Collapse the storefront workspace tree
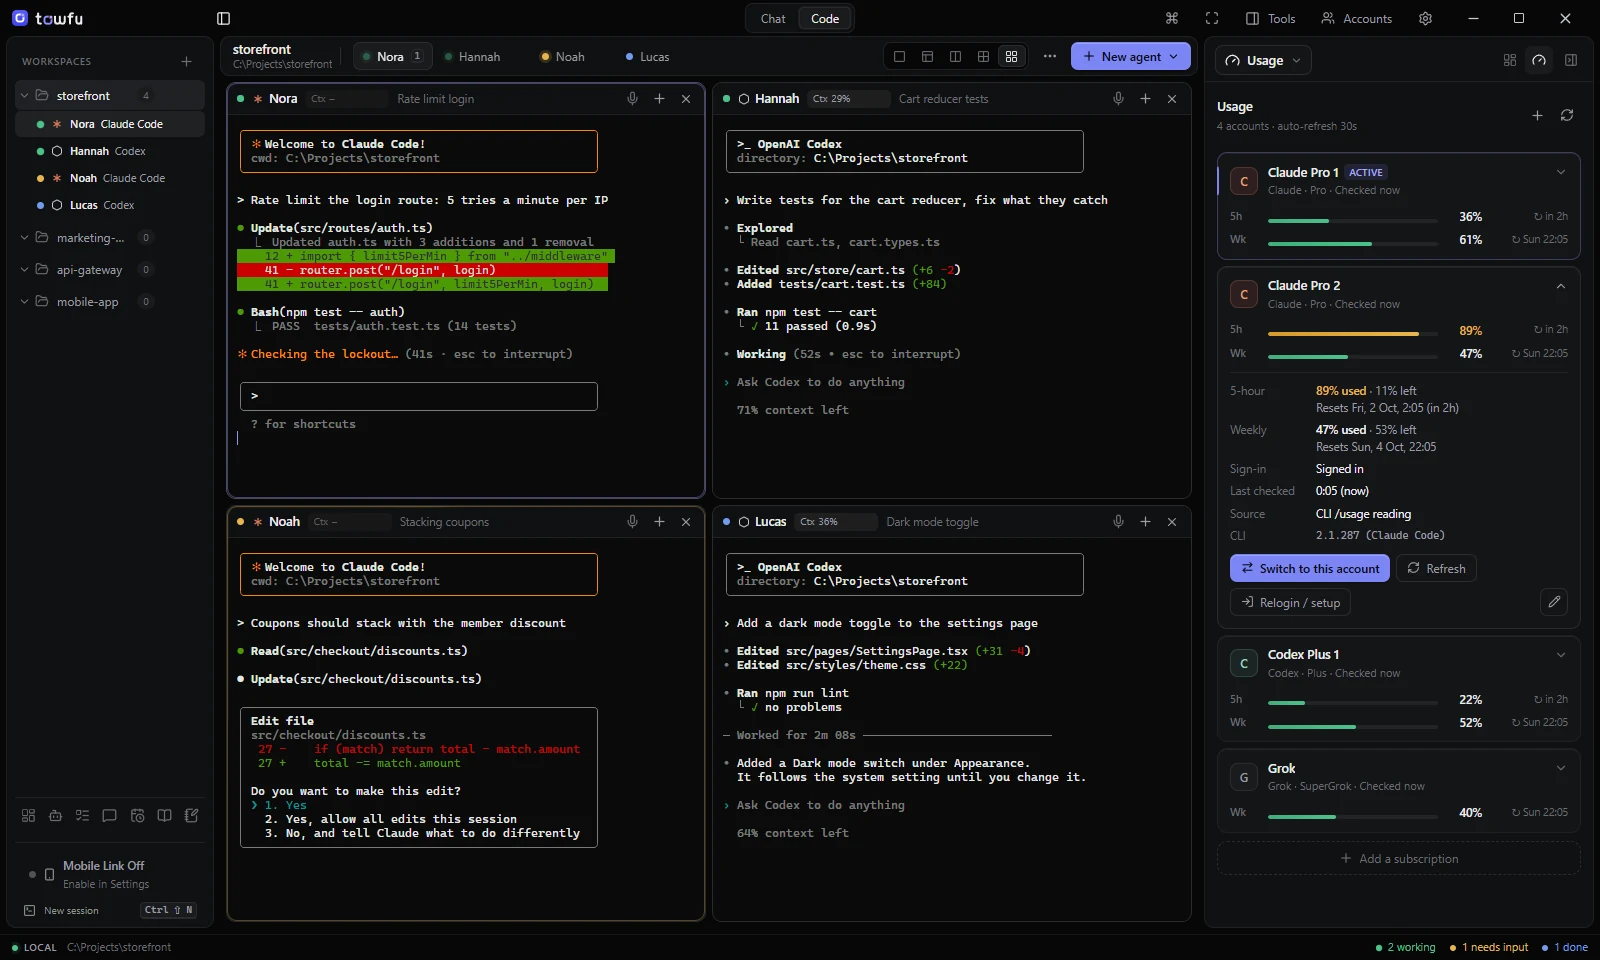This screenshot has height=960, width=1600. click(x=24, y=96)
